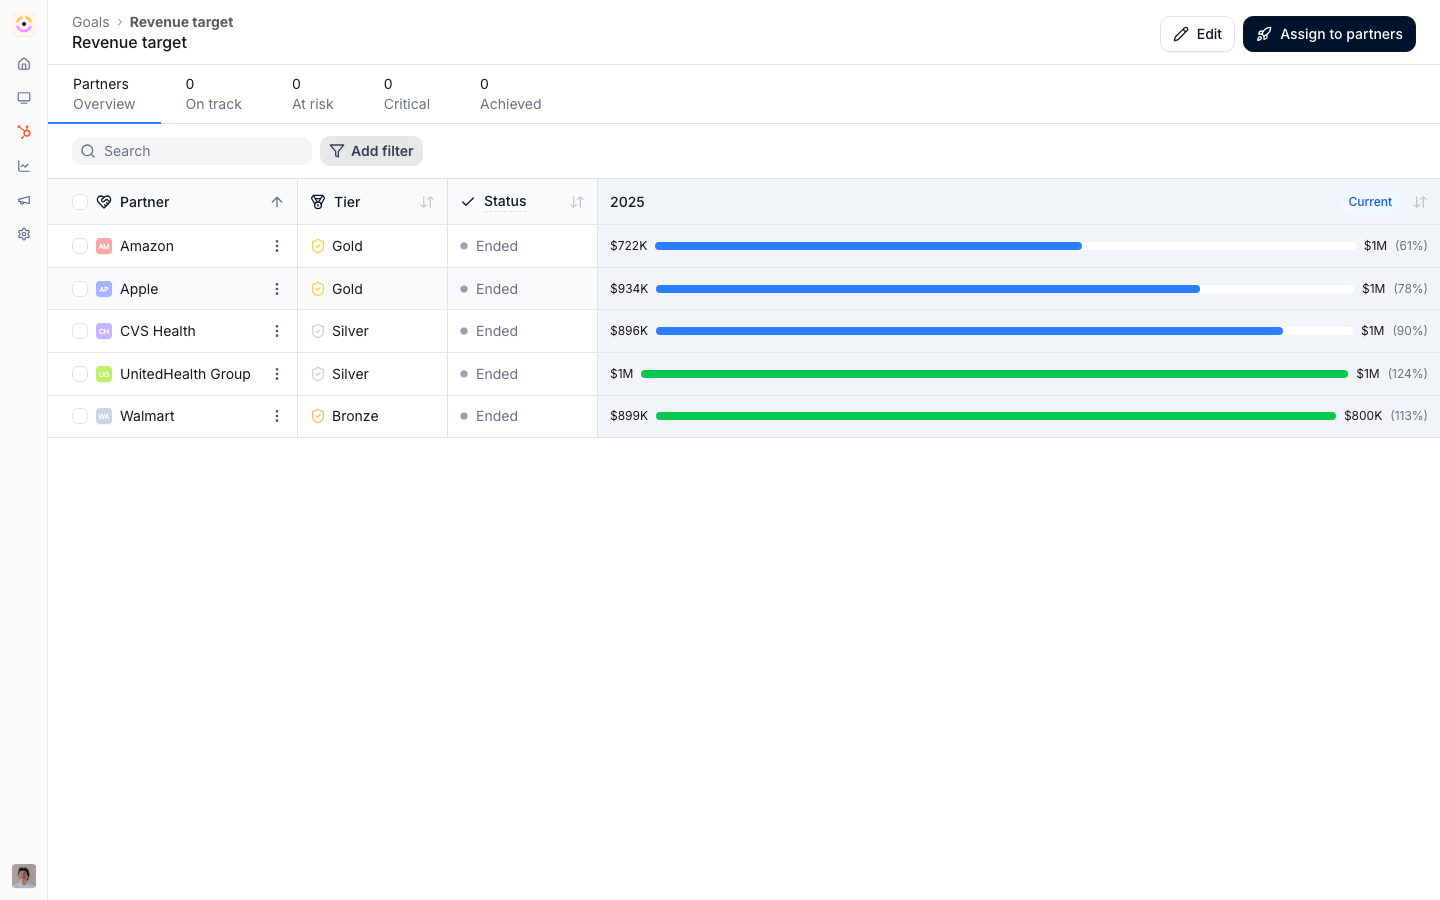Screen dimensions: 1440x900
Task: Click the (90%) percentage value
Action: point(1410,331)
